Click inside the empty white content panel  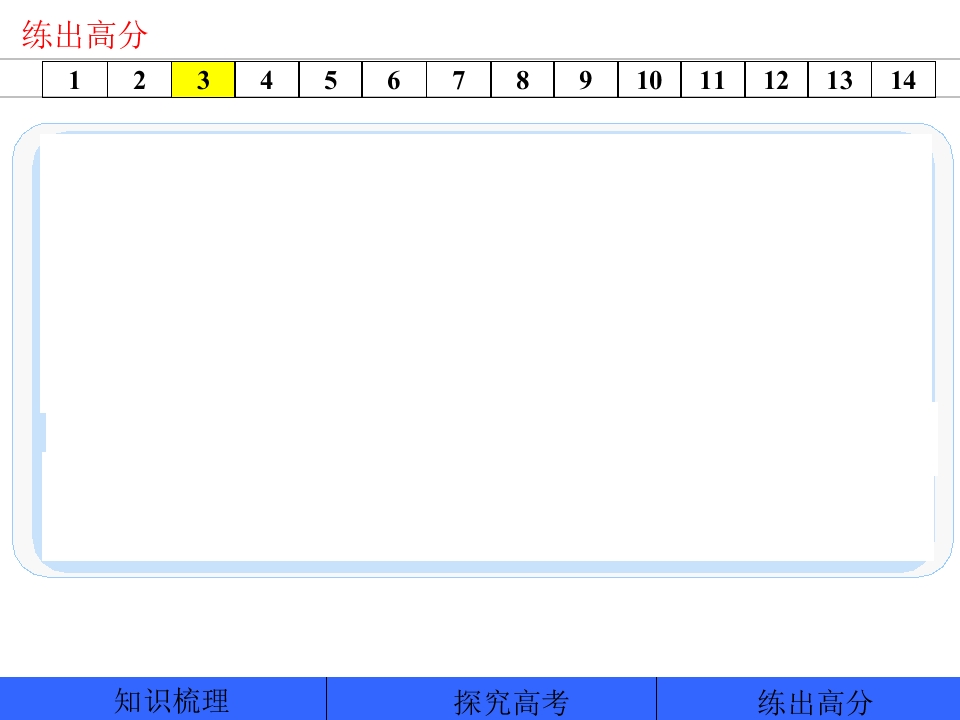point(487,347)
